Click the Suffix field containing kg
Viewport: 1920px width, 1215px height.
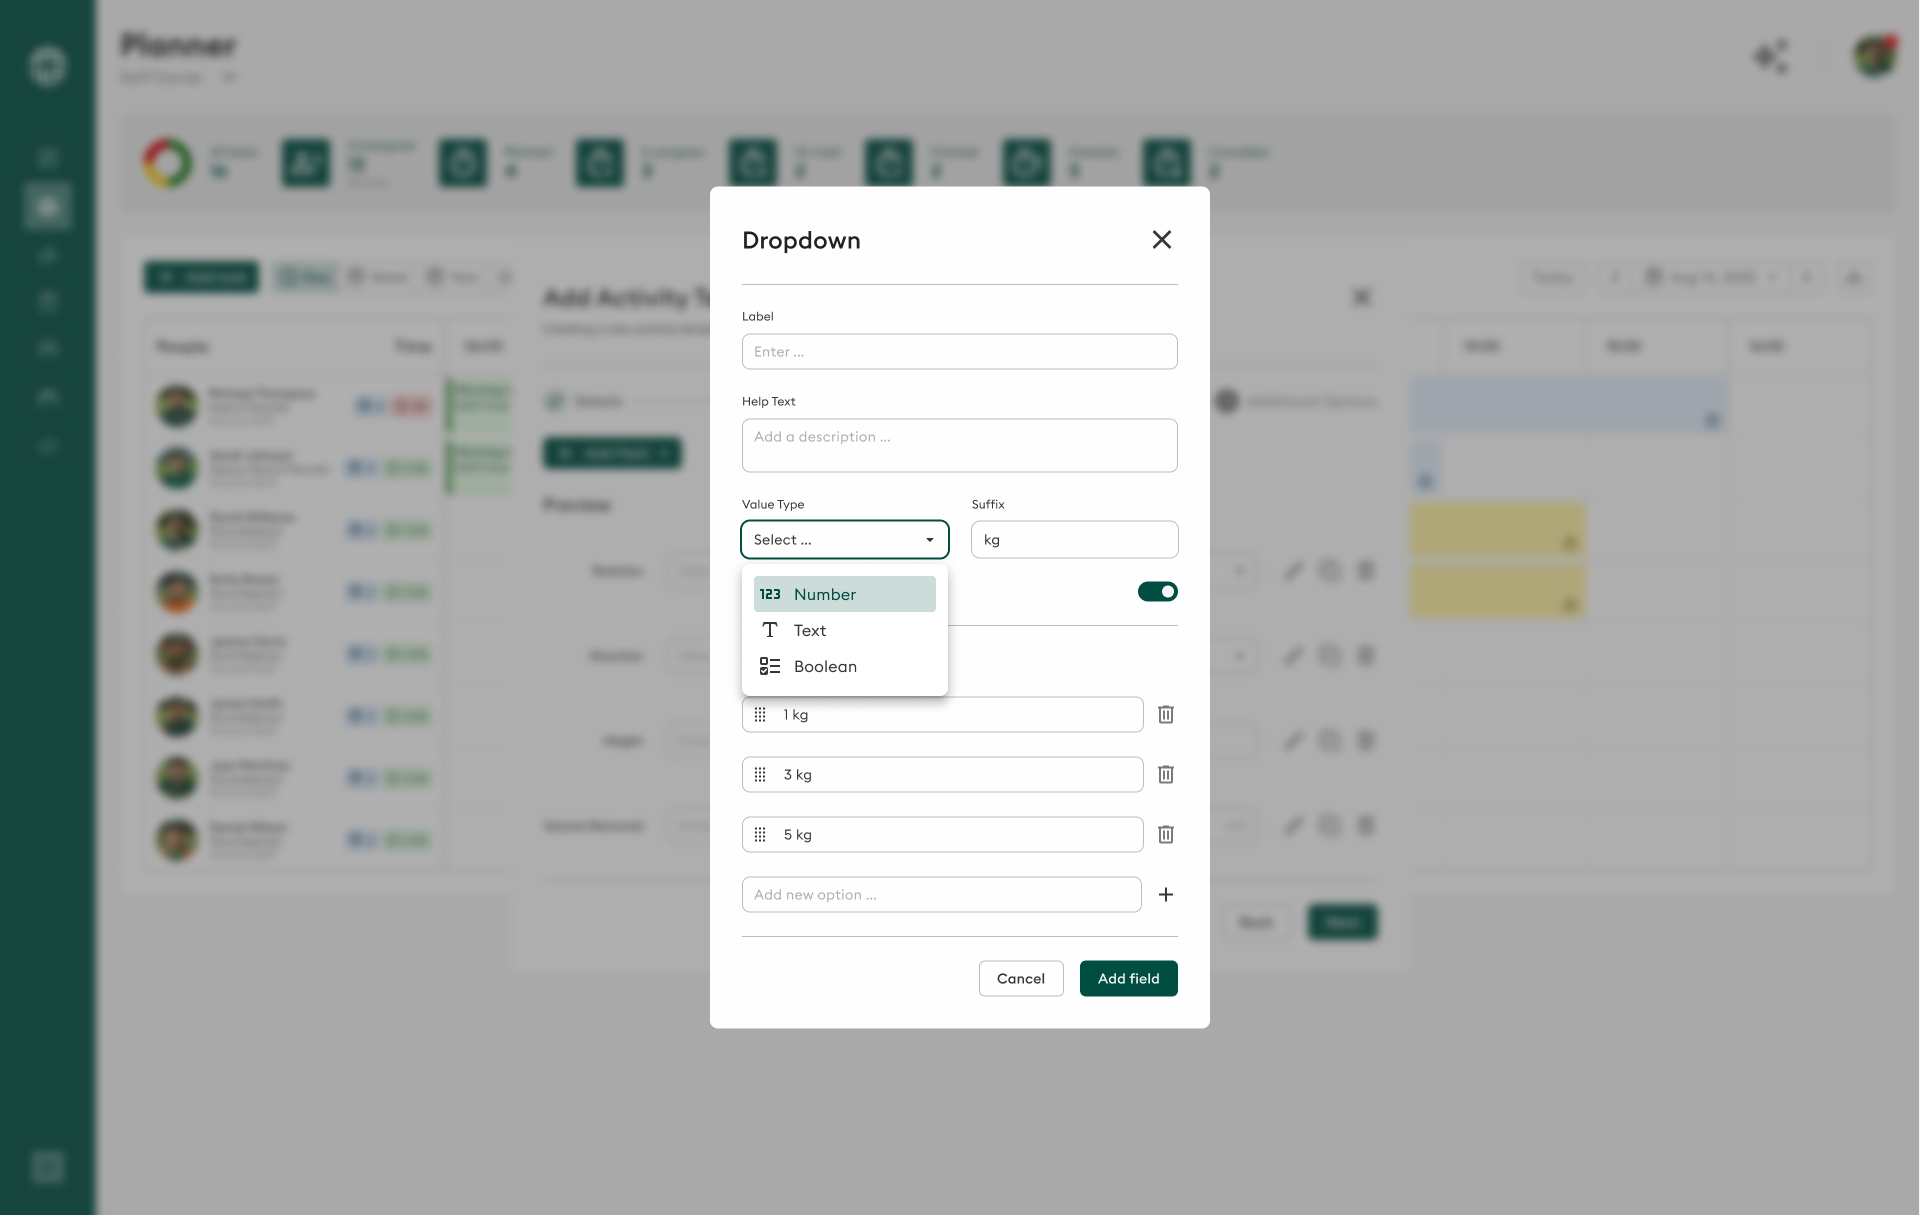coord(1074,539)
